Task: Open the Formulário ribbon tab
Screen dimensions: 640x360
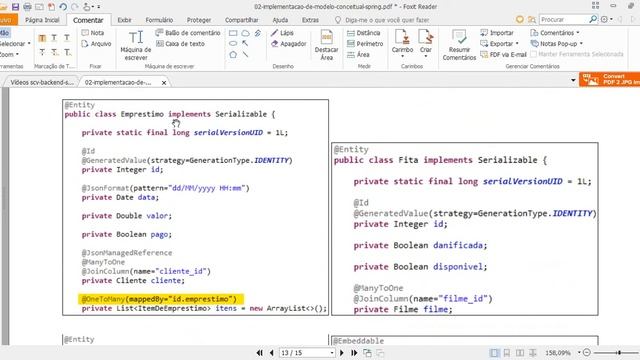Action: pos(159,20)
